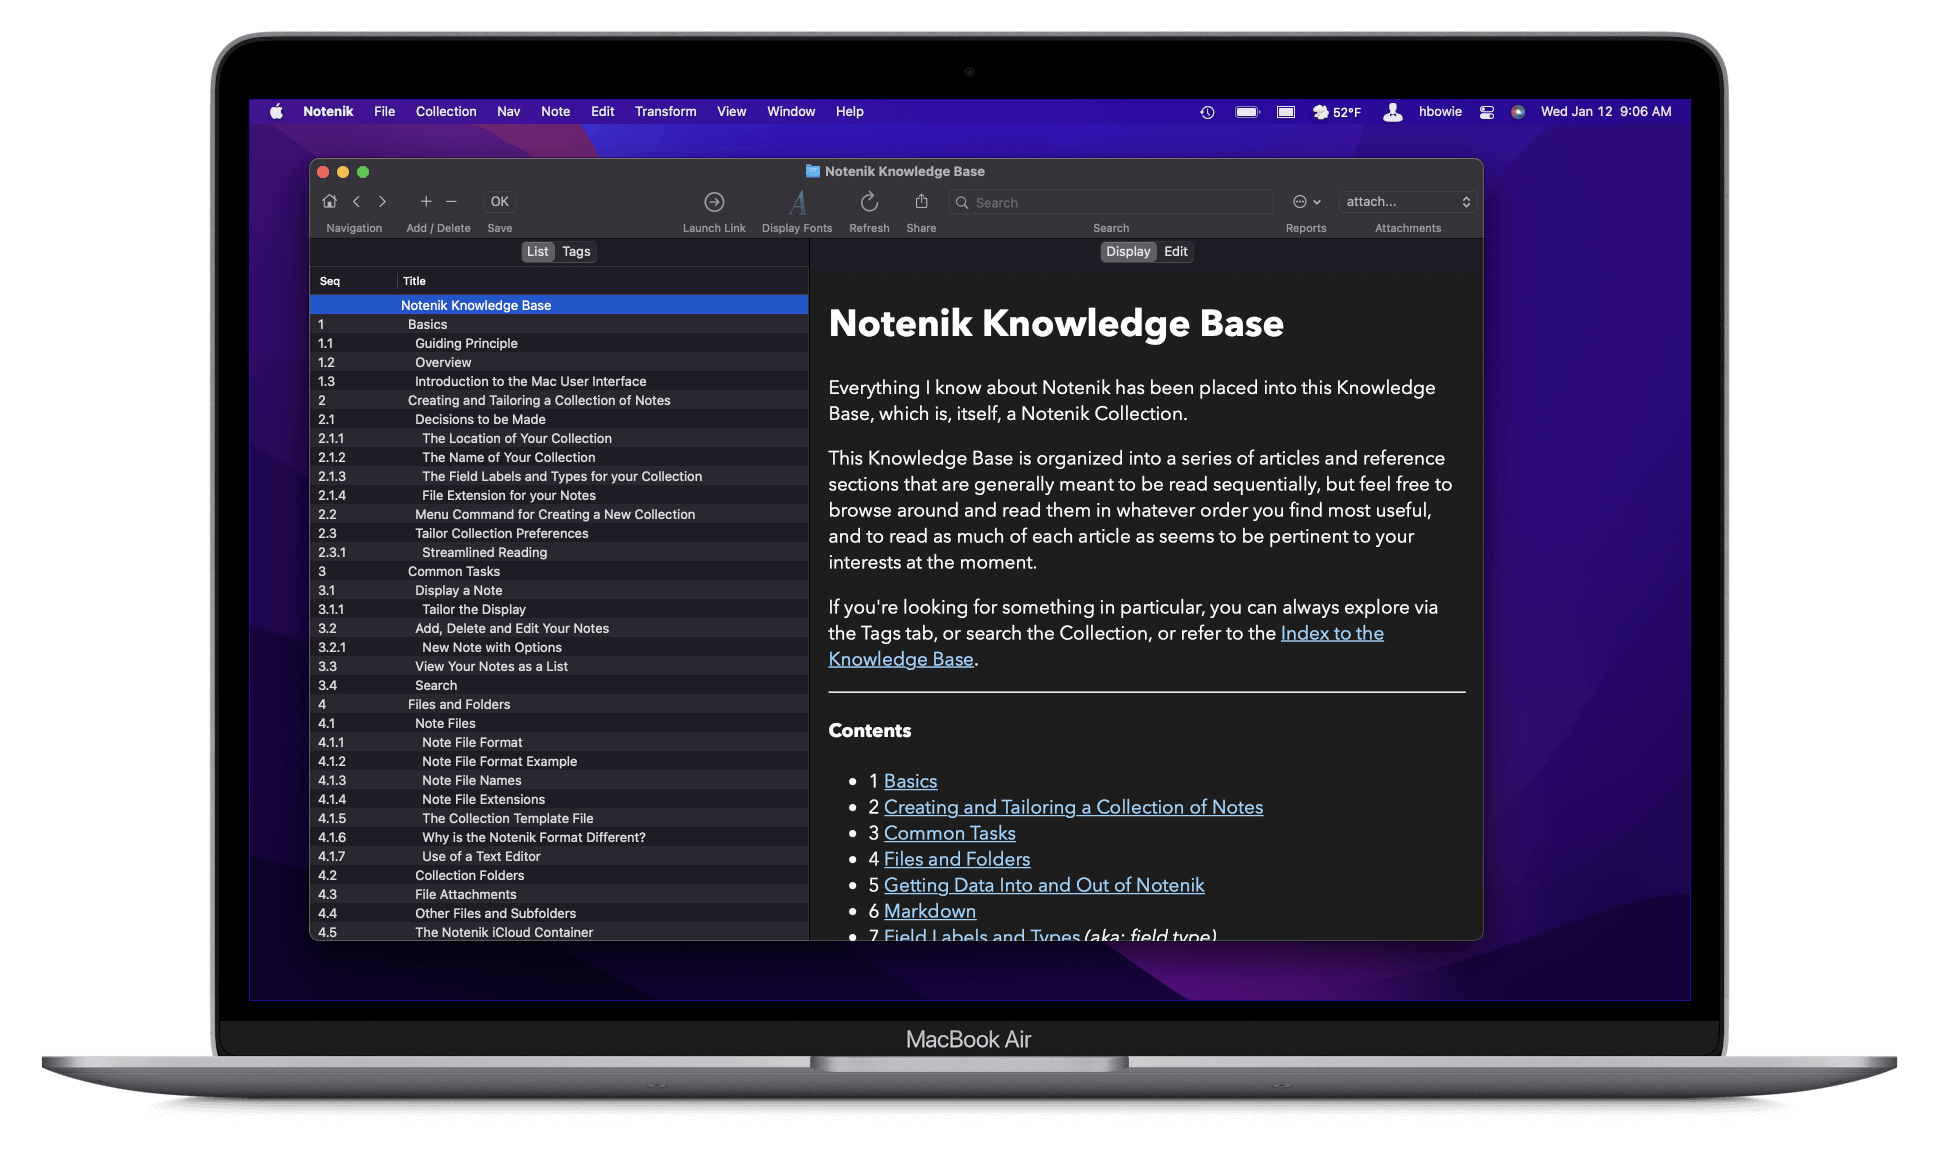Select the List view toggle
Viewport: 1940px width, 1150px height.
pyautogui.click(x=538, y=251)
